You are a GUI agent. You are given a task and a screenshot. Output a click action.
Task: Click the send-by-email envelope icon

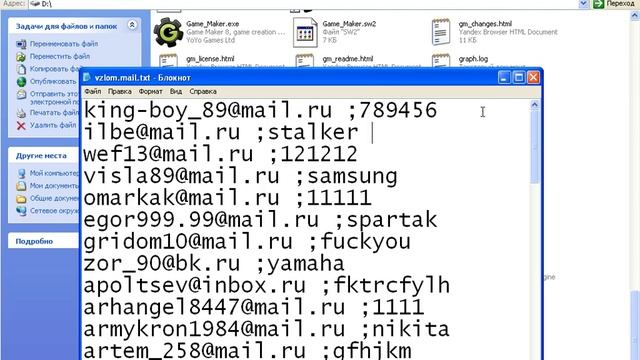21,95
